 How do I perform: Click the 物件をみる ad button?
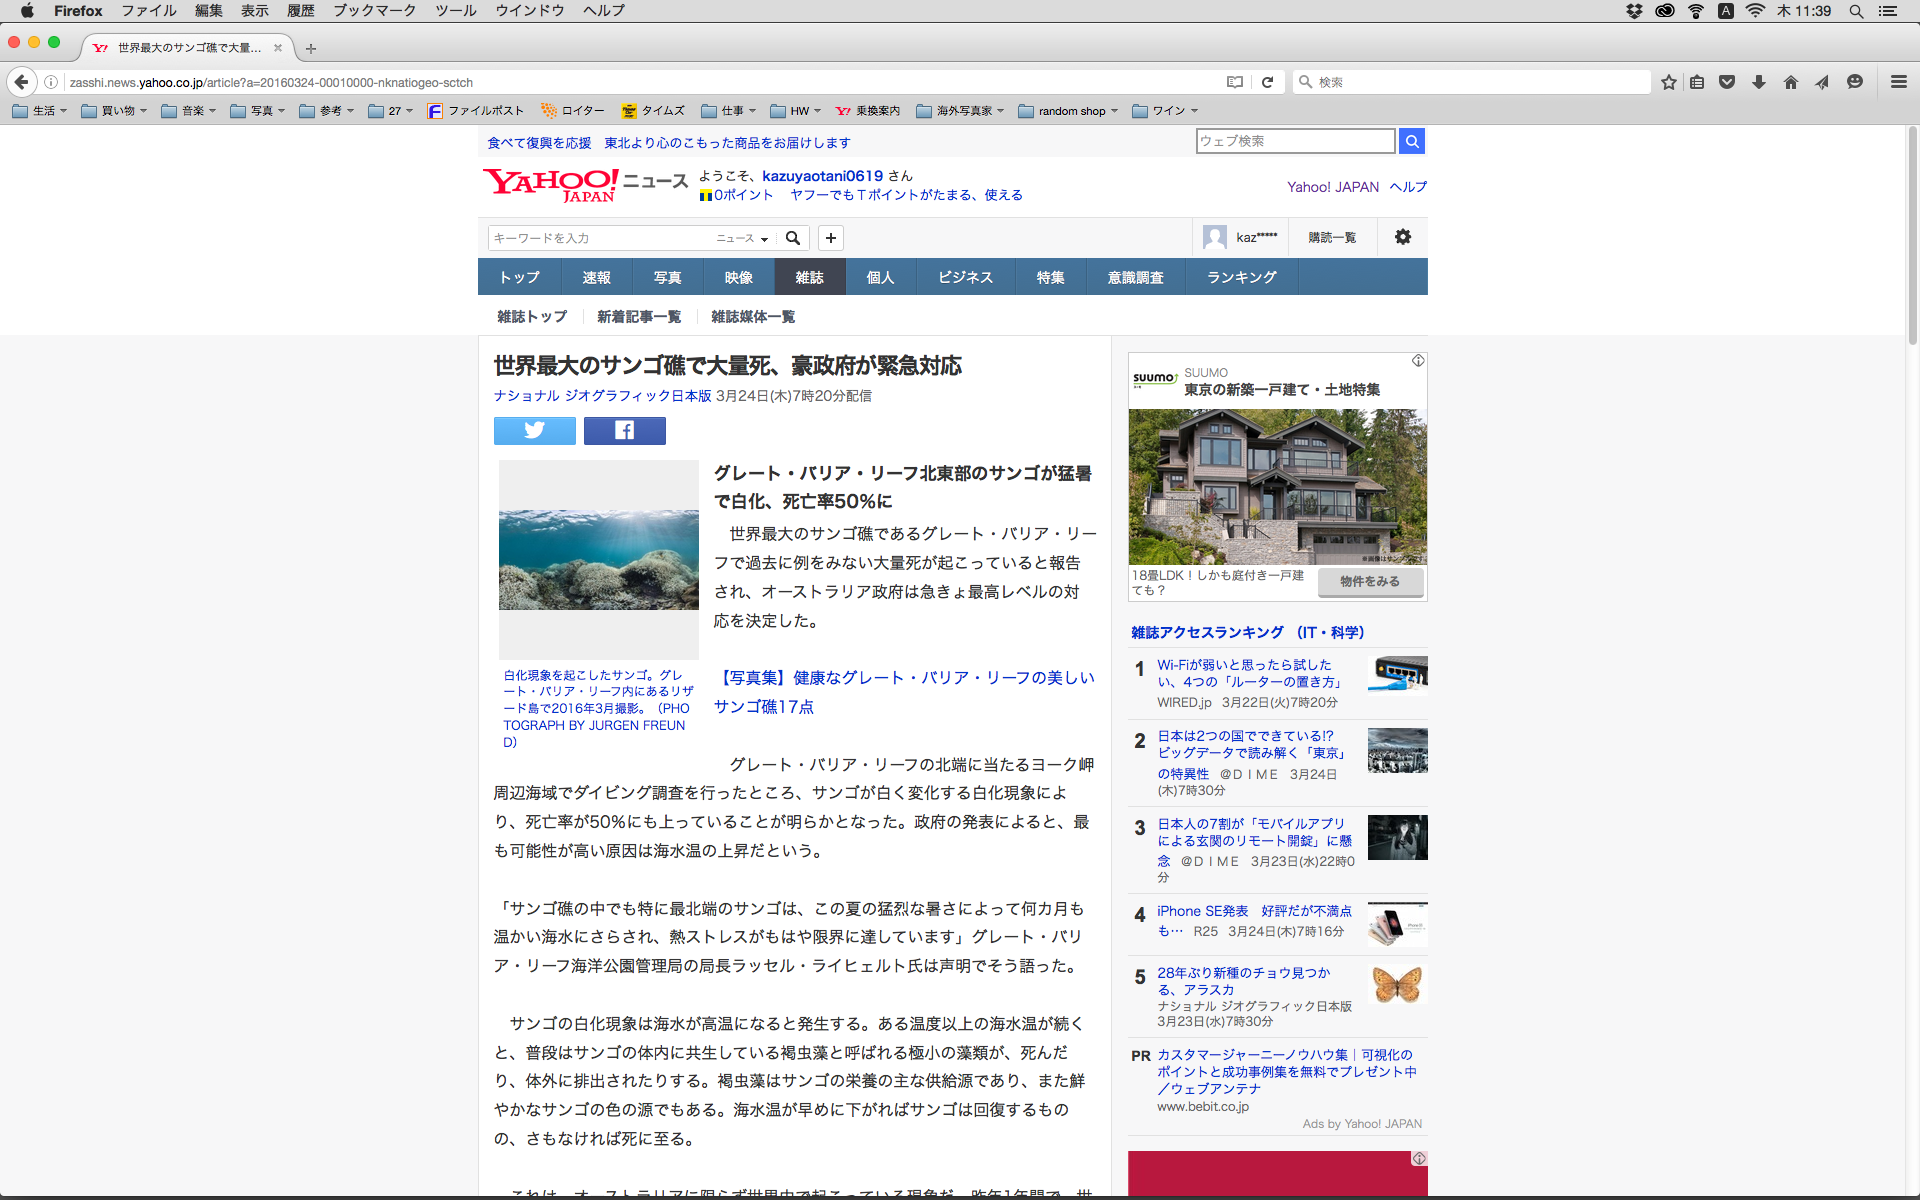point(1369,581)
